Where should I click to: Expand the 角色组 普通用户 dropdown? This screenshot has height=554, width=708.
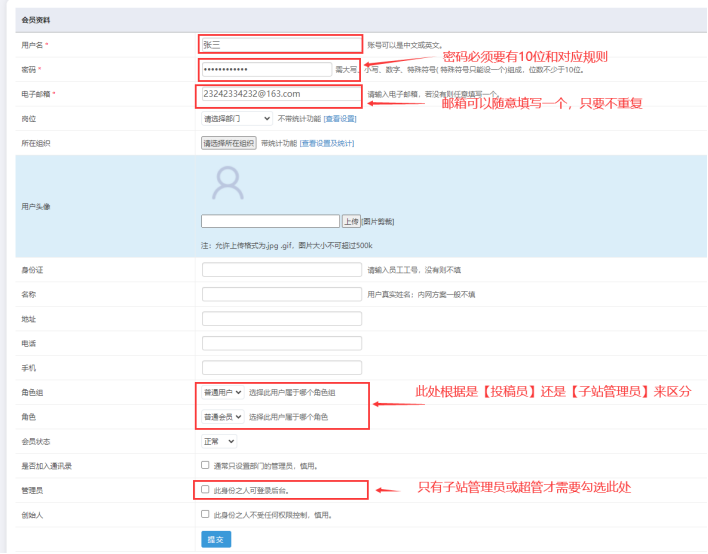[x=223, y=392]
